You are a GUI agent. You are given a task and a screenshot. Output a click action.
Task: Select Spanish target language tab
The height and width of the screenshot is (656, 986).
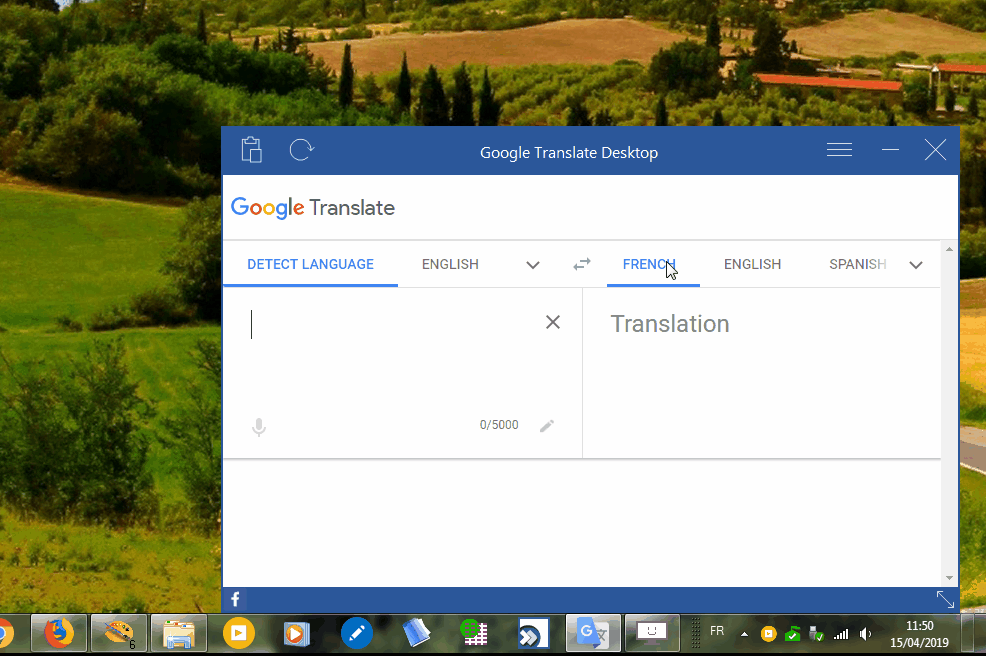858,264
